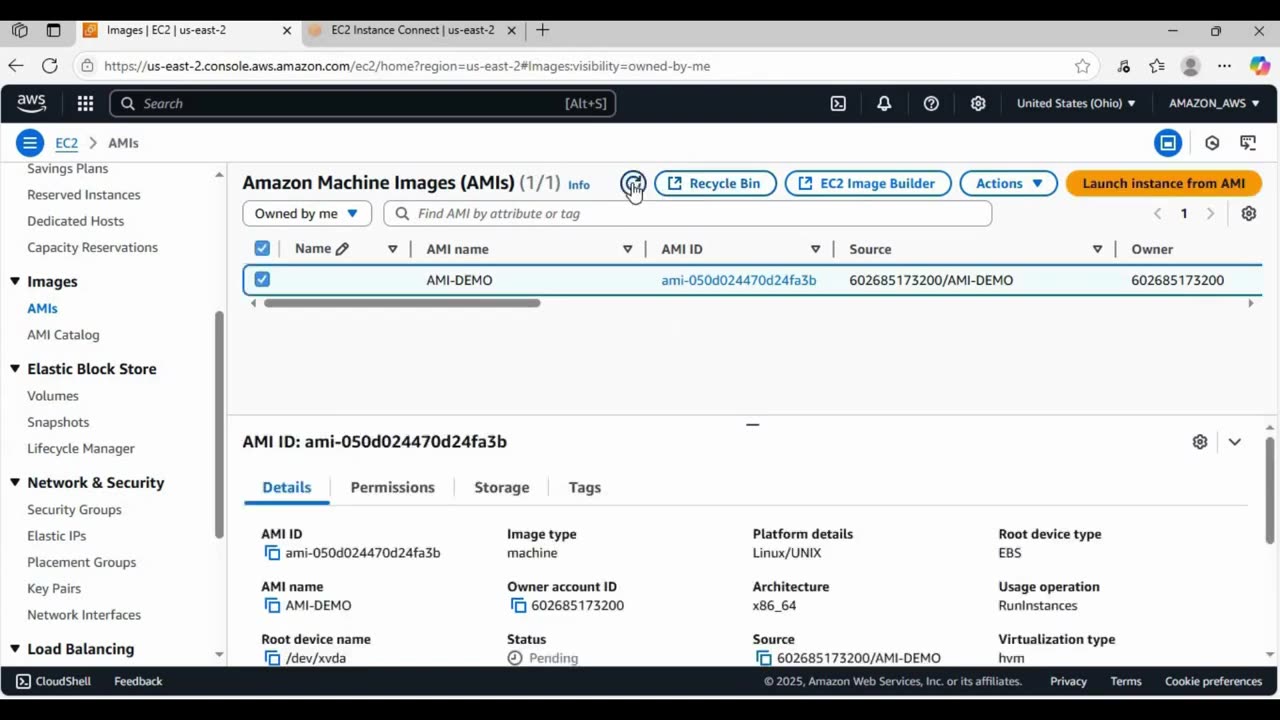Focus the Find AMI by attribute field
The width and height of the screenshot is (1280, 720).
point(688,213)
